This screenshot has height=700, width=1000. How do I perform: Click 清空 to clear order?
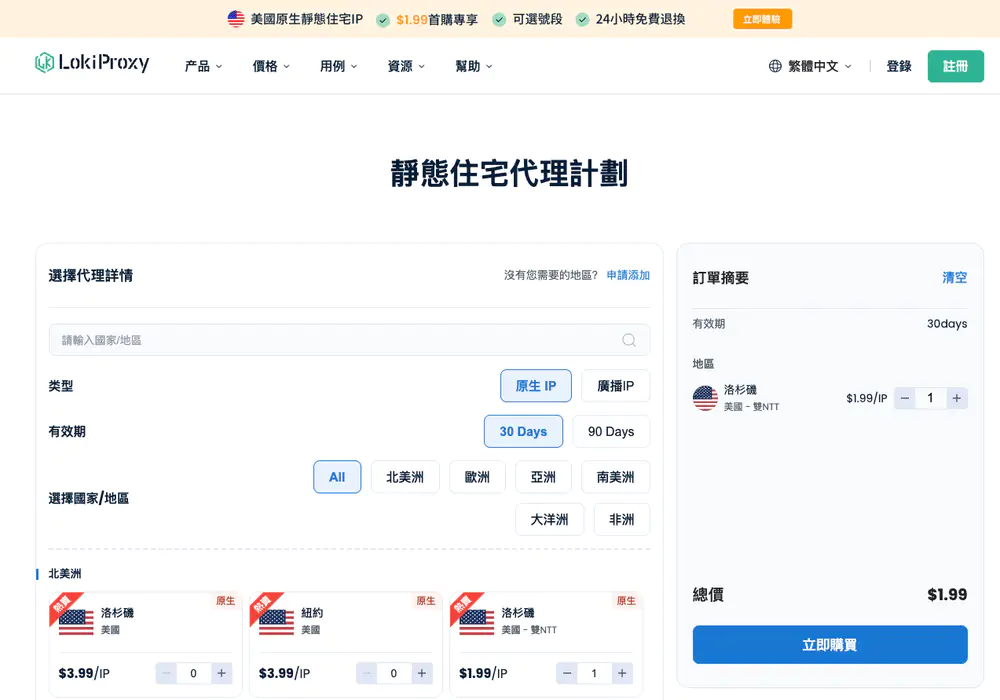click(x=955, y=277)
